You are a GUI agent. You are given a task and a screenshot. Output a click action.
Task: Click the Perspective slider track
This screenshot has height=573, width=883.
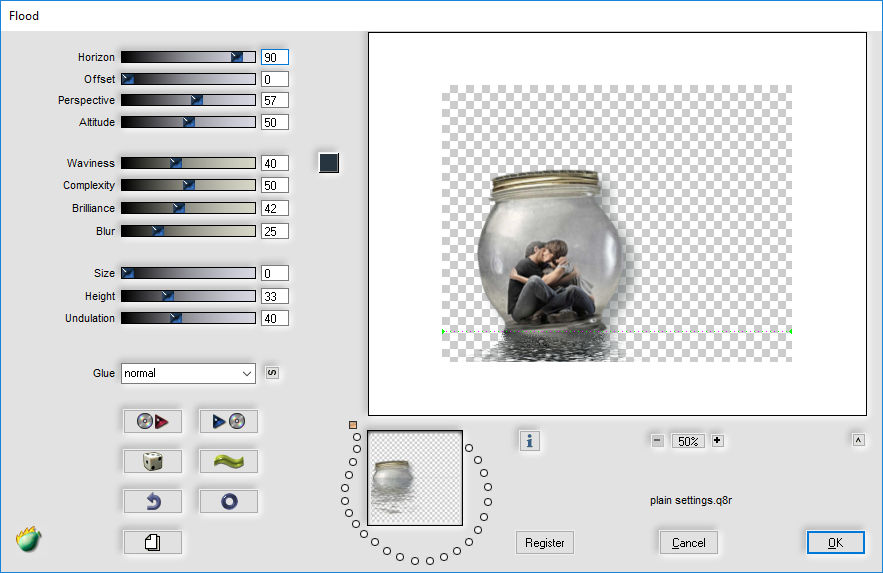click(188, 100)
